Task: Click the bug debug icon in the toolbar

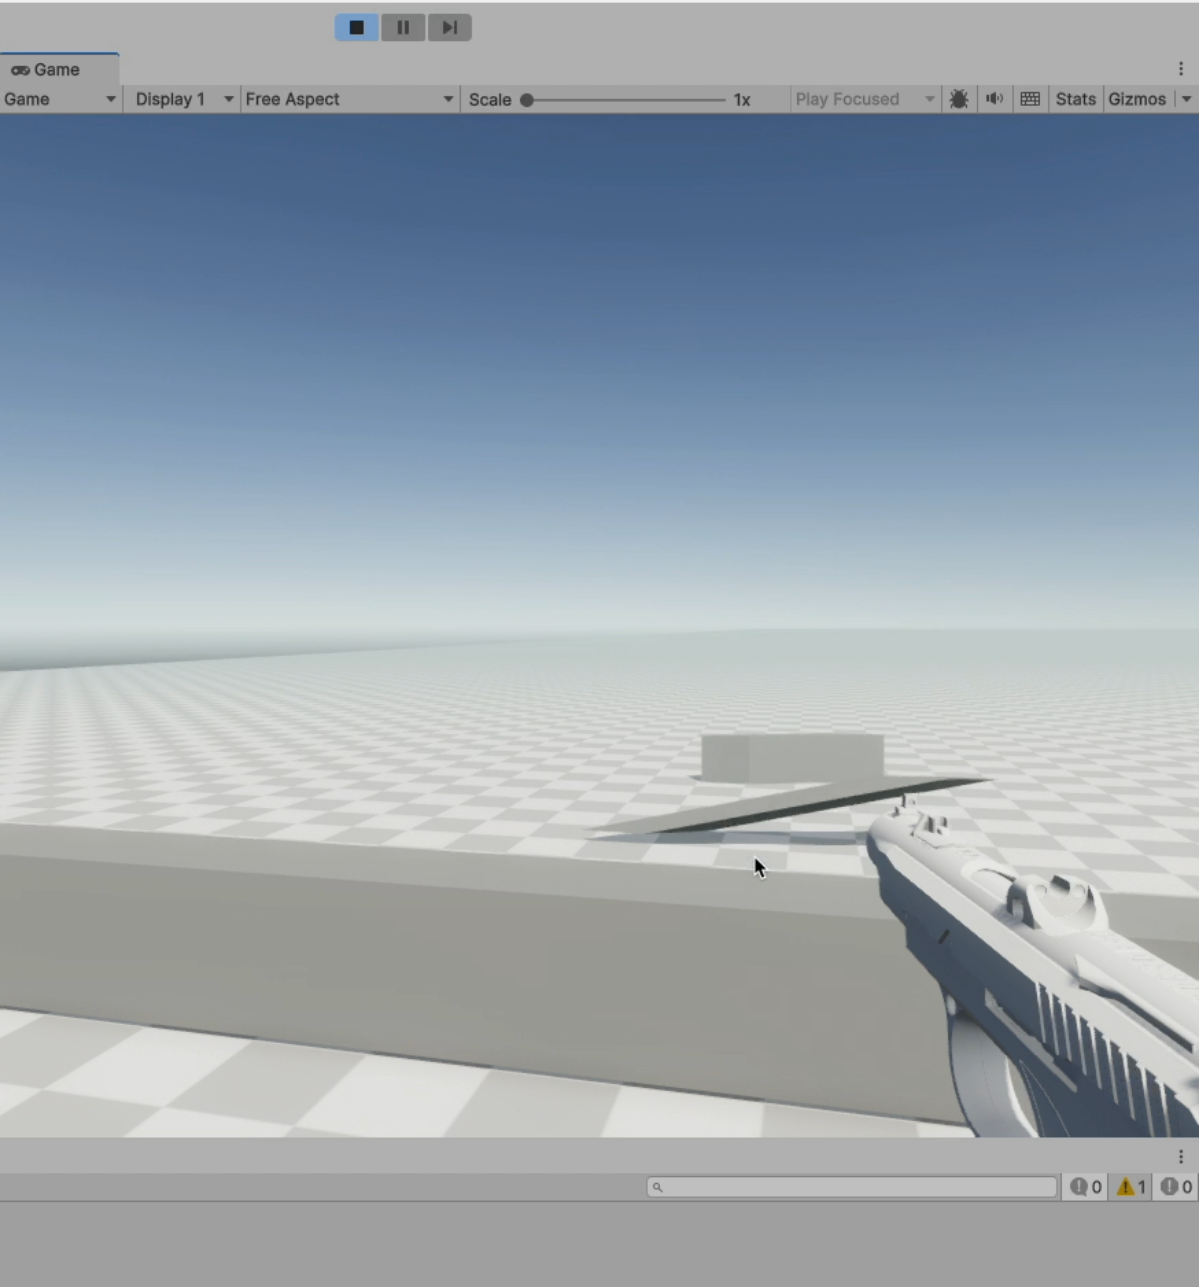Action: 958,99
